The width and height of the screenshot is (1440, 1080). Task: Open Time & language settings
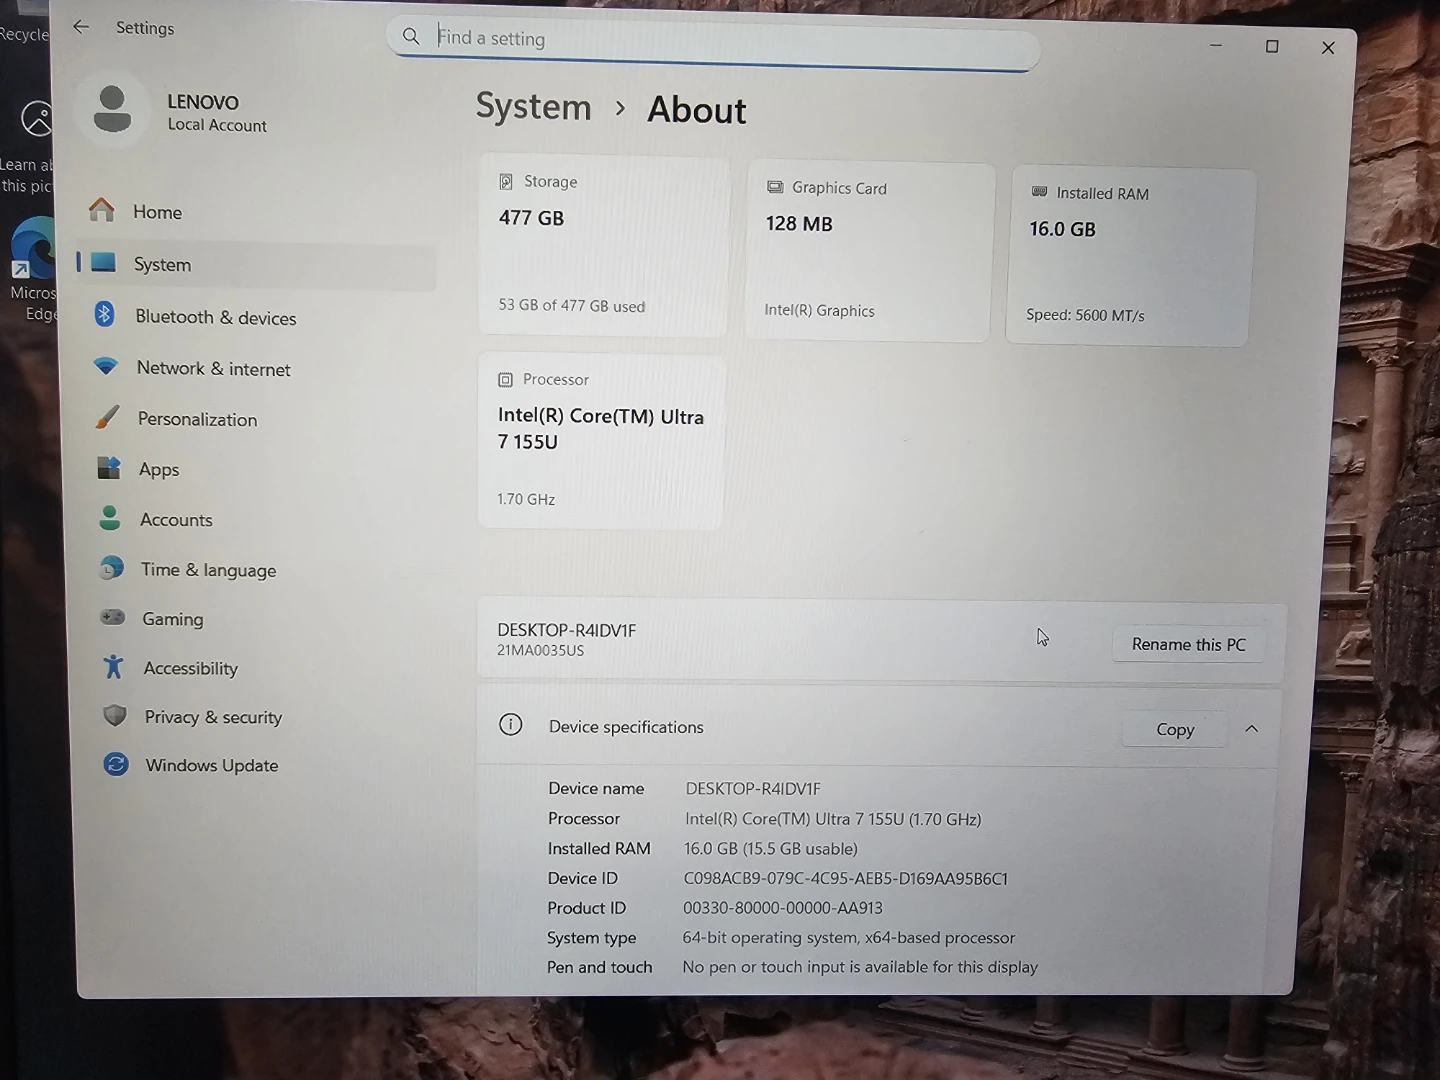click(x=261, y=569)
